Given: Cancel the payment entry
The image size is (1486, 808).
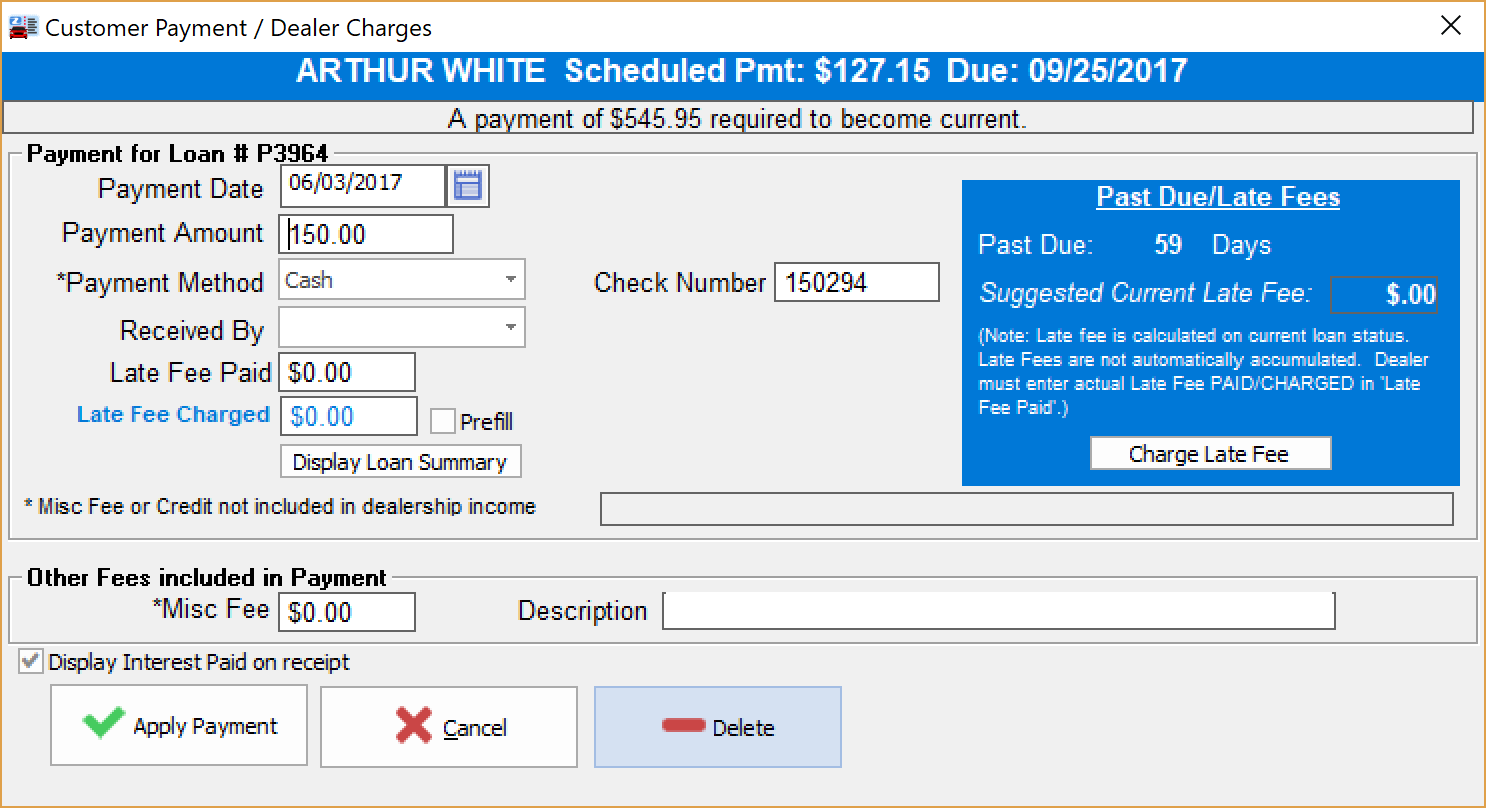Looking at the screenshot, I should click(448, 727).
